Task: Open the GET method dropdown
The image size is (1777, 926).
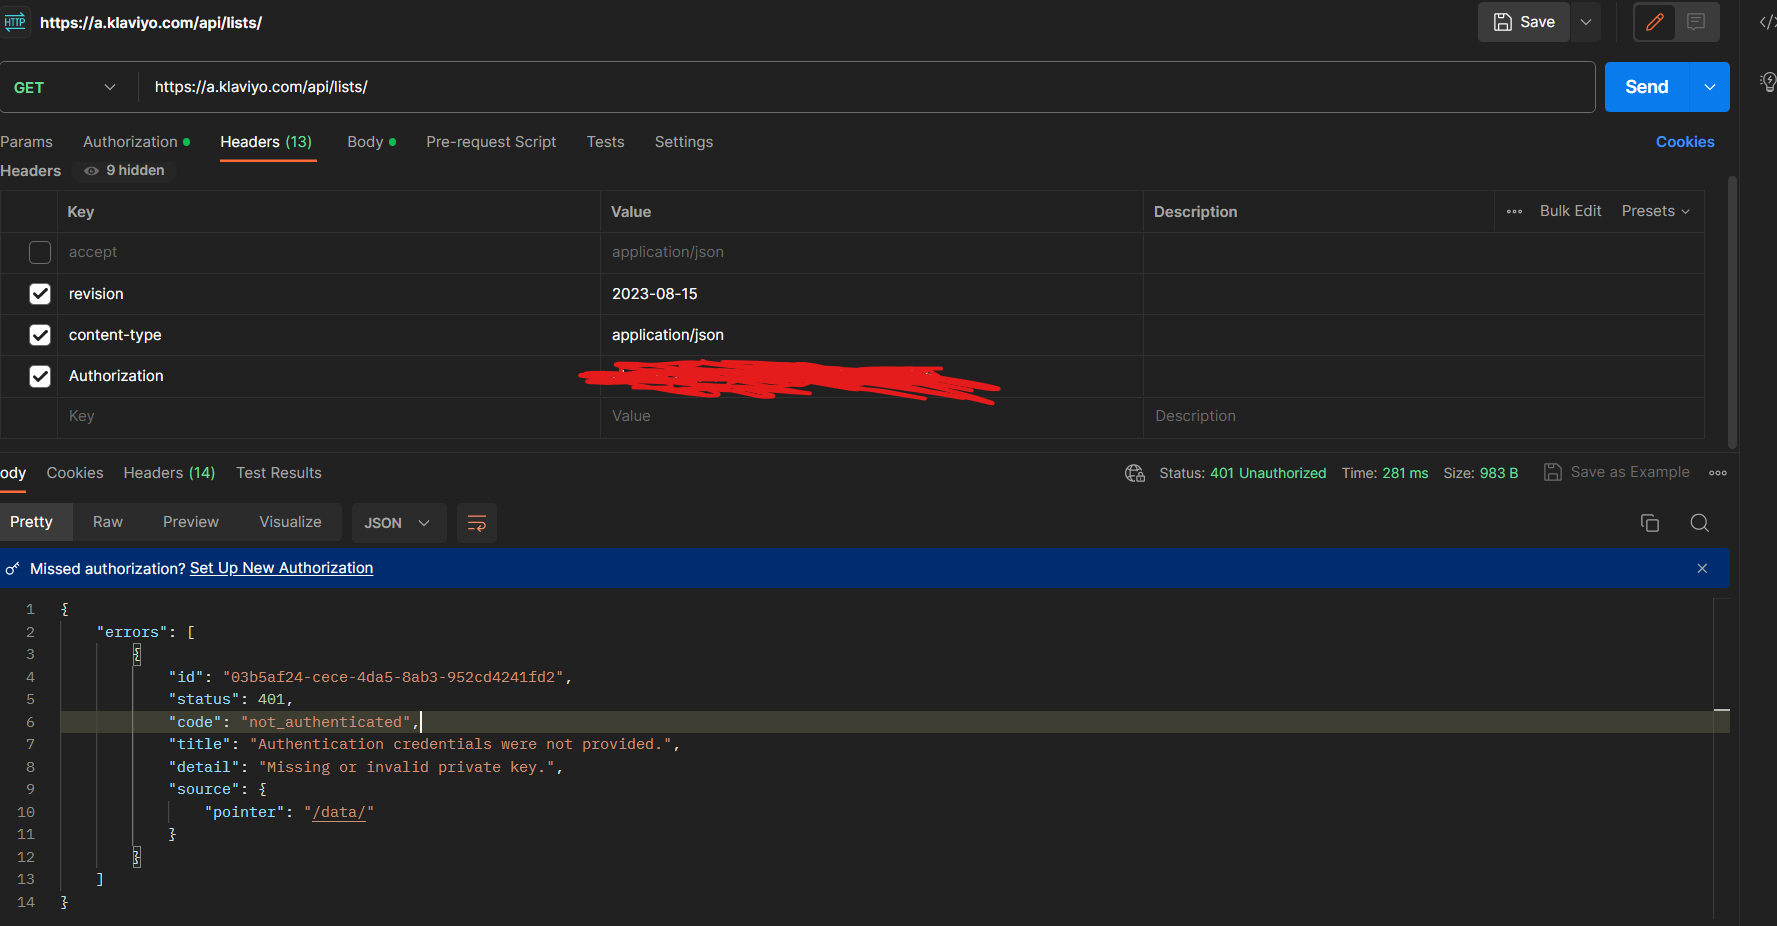Action: (66, 87)
